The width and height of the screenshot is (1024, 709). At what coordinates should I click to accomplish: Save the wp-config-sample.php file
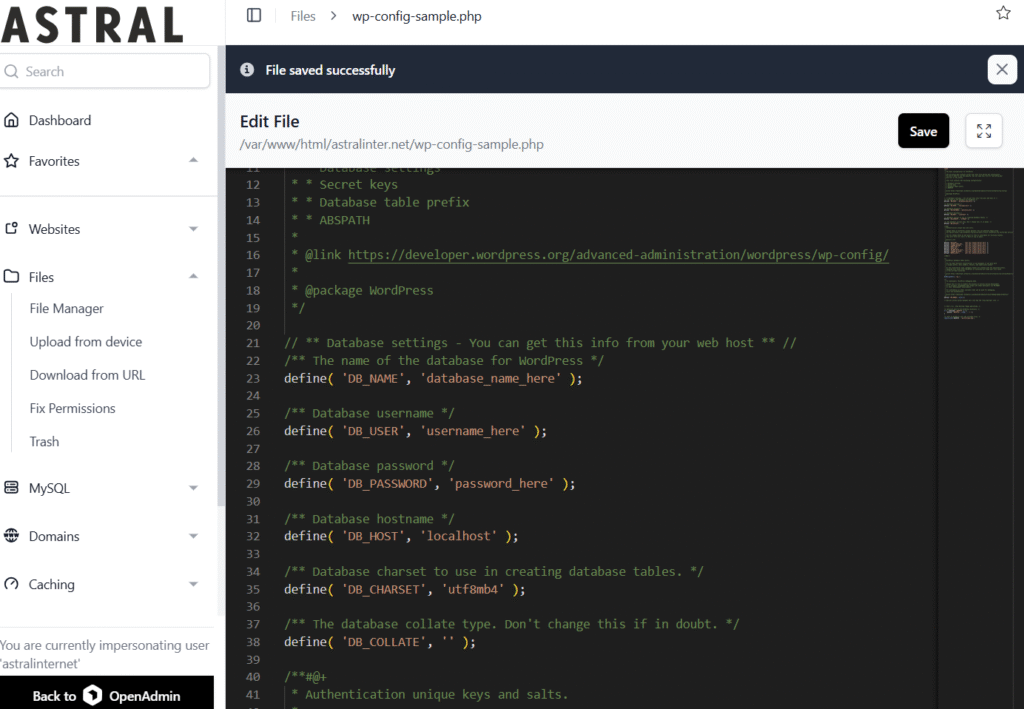tap(923, 131)
